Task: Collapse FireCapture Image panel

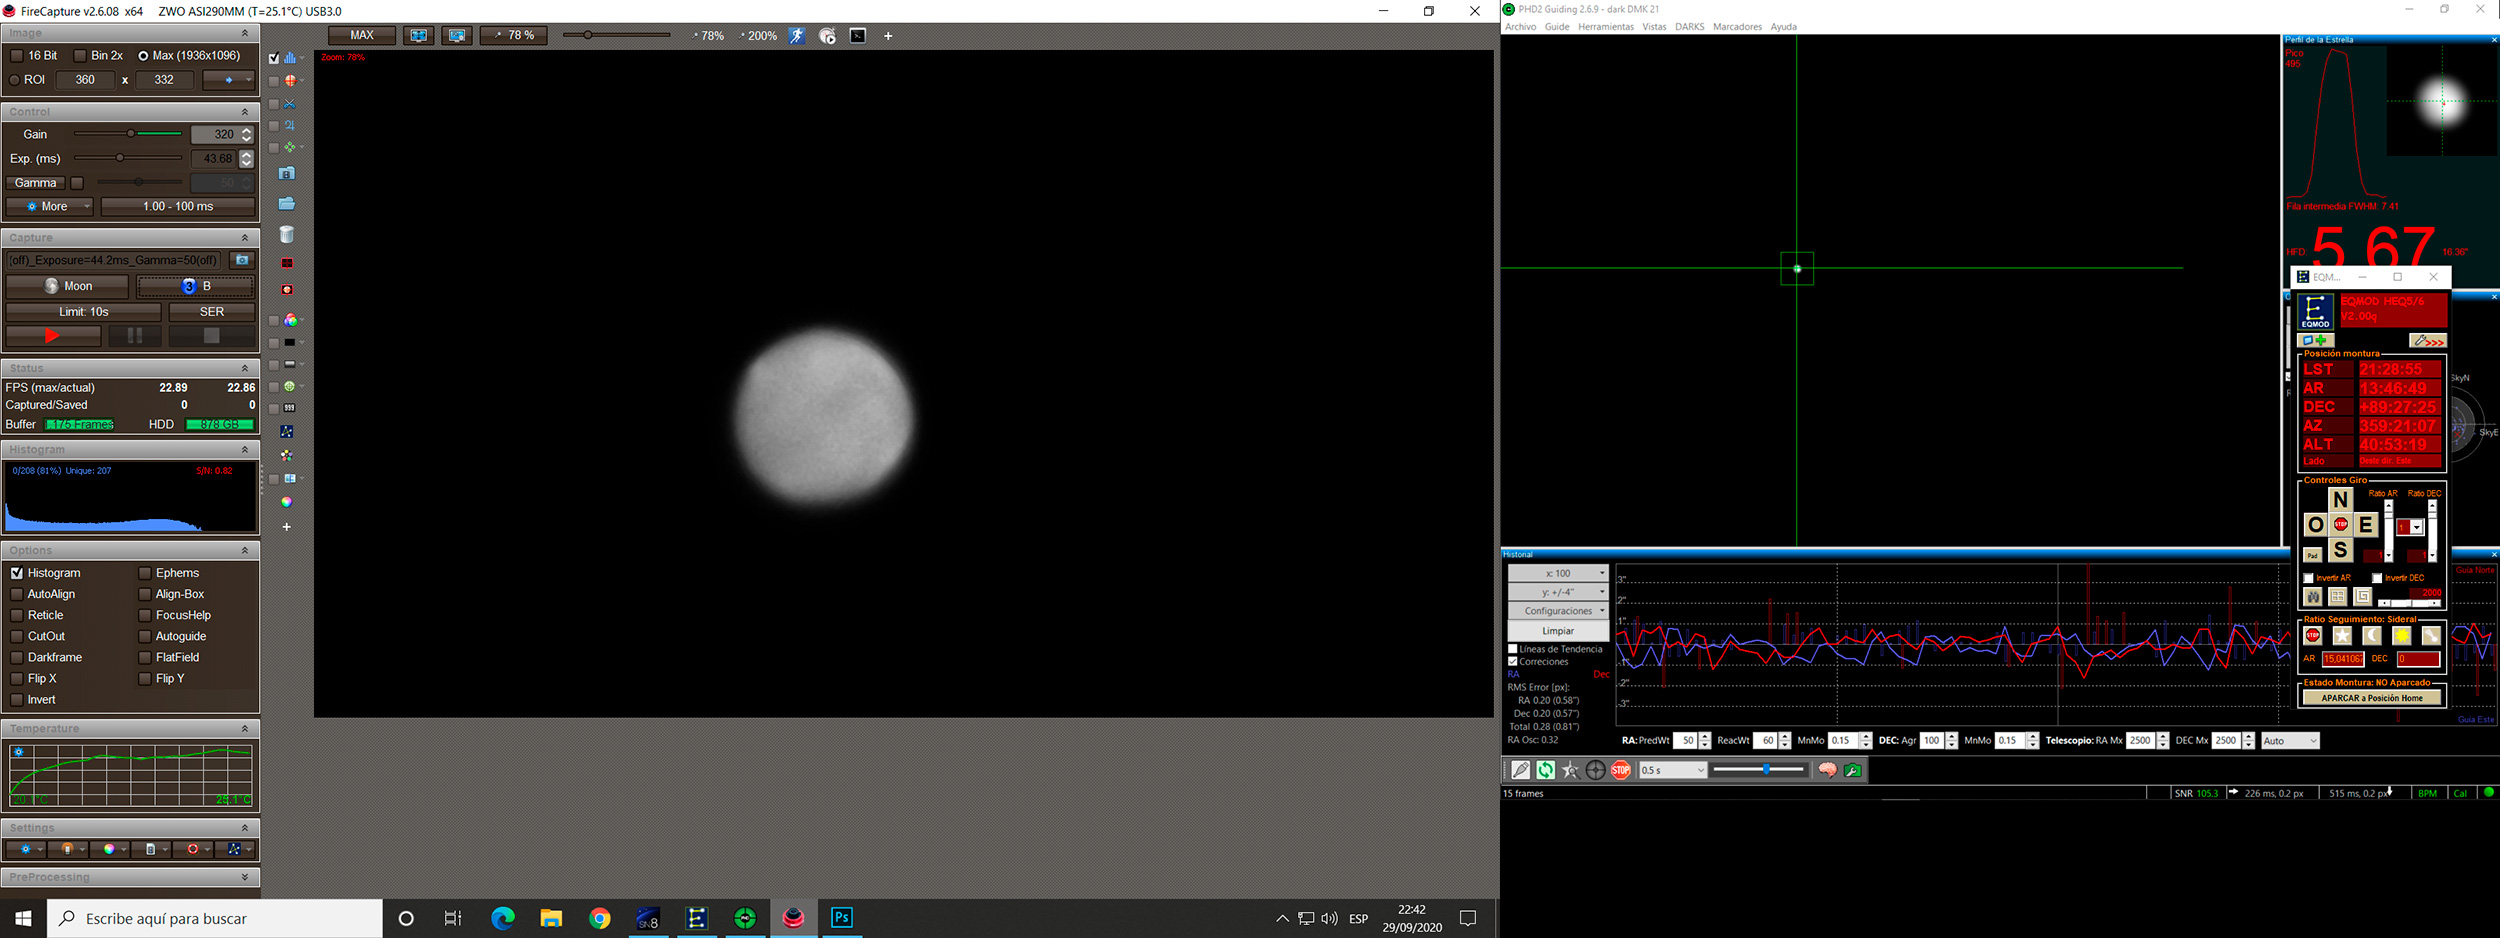Action: click(x=245, y=33)
